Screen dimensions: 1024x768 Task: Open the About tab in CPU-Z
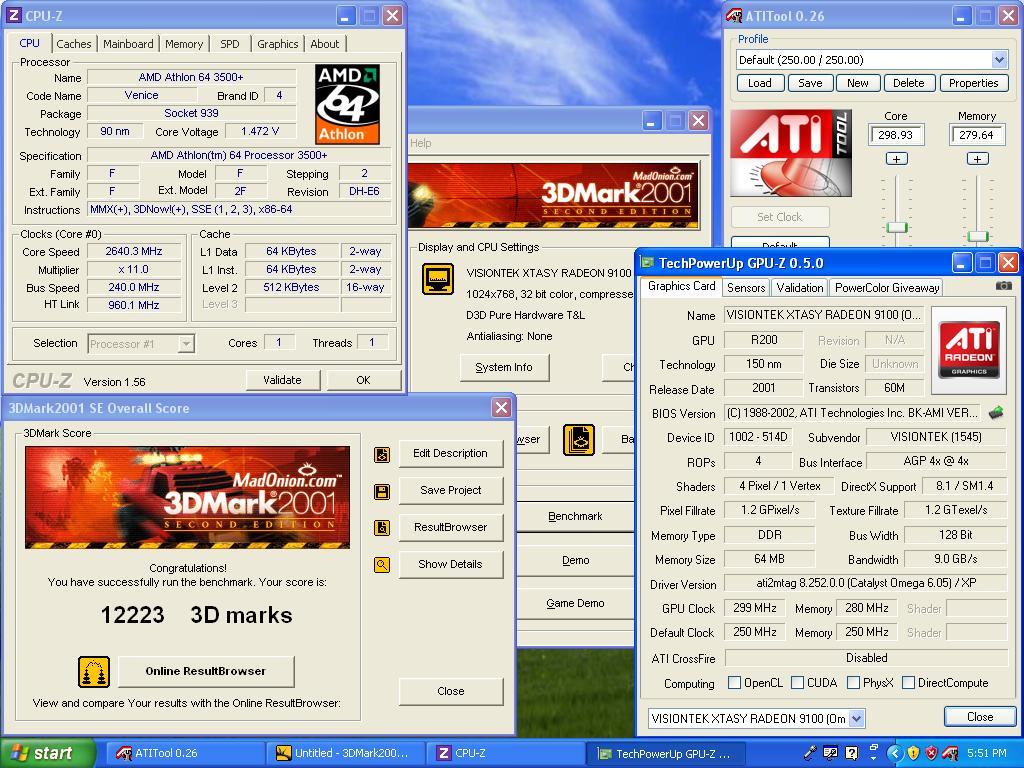[325, 44]
